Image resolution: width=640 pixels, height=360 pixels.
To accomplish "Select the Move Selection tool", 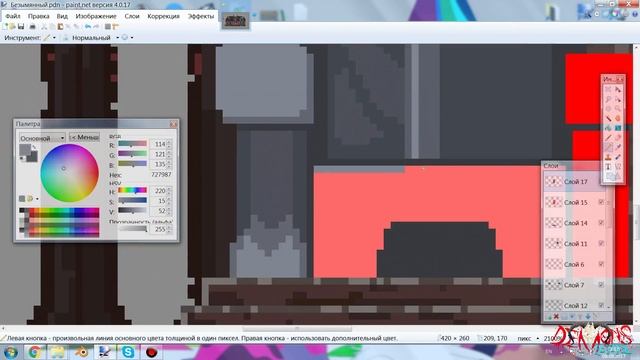I will coord(618,99).
